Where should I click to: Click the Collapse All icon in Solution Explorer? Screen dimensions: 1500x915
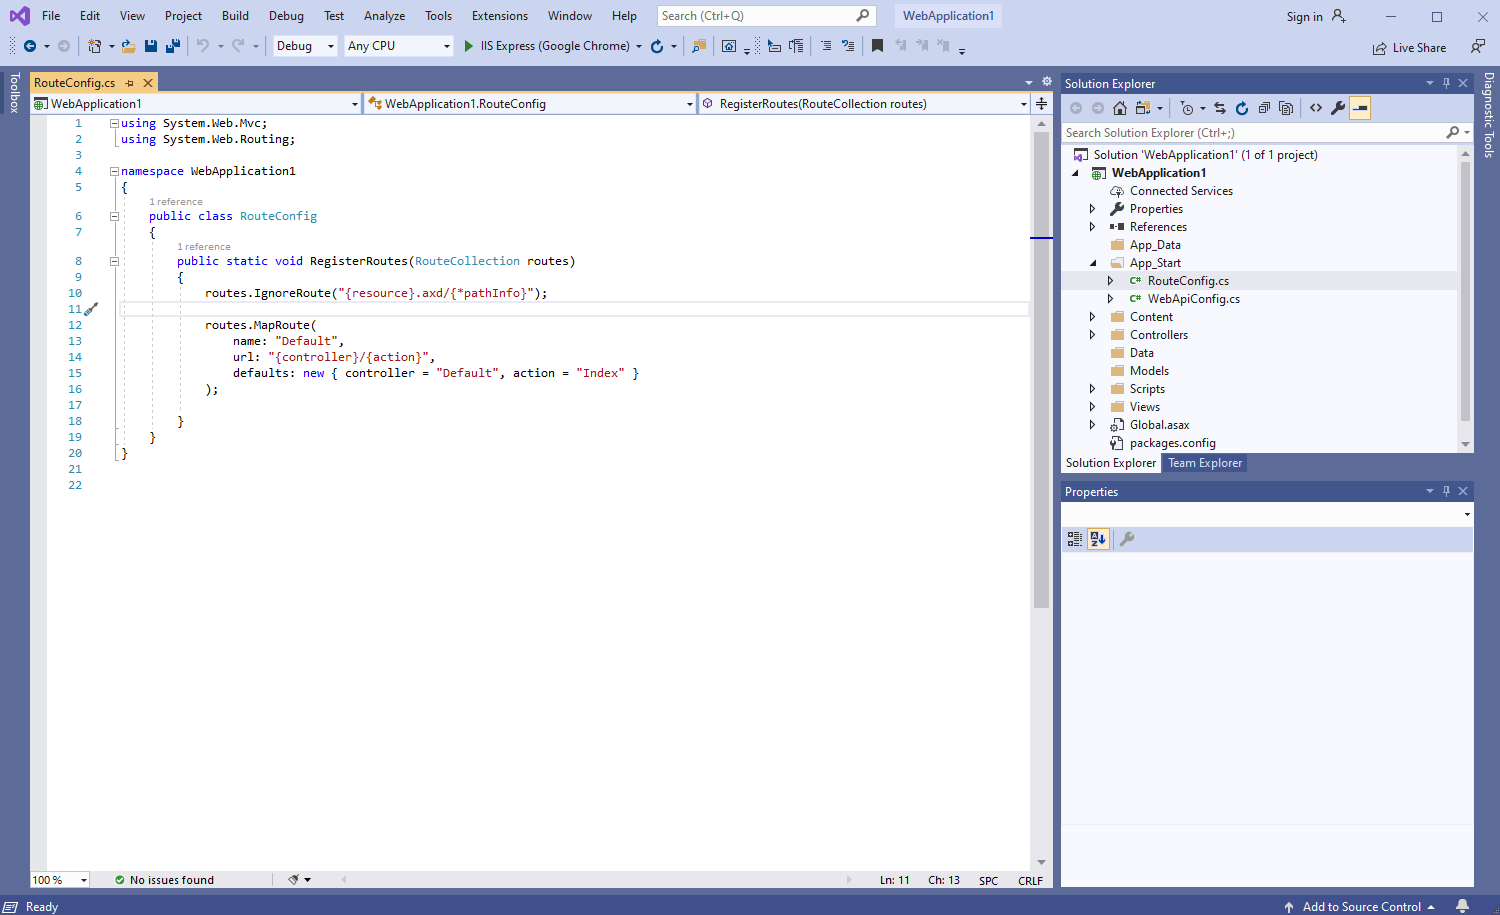click(1264, 108)
